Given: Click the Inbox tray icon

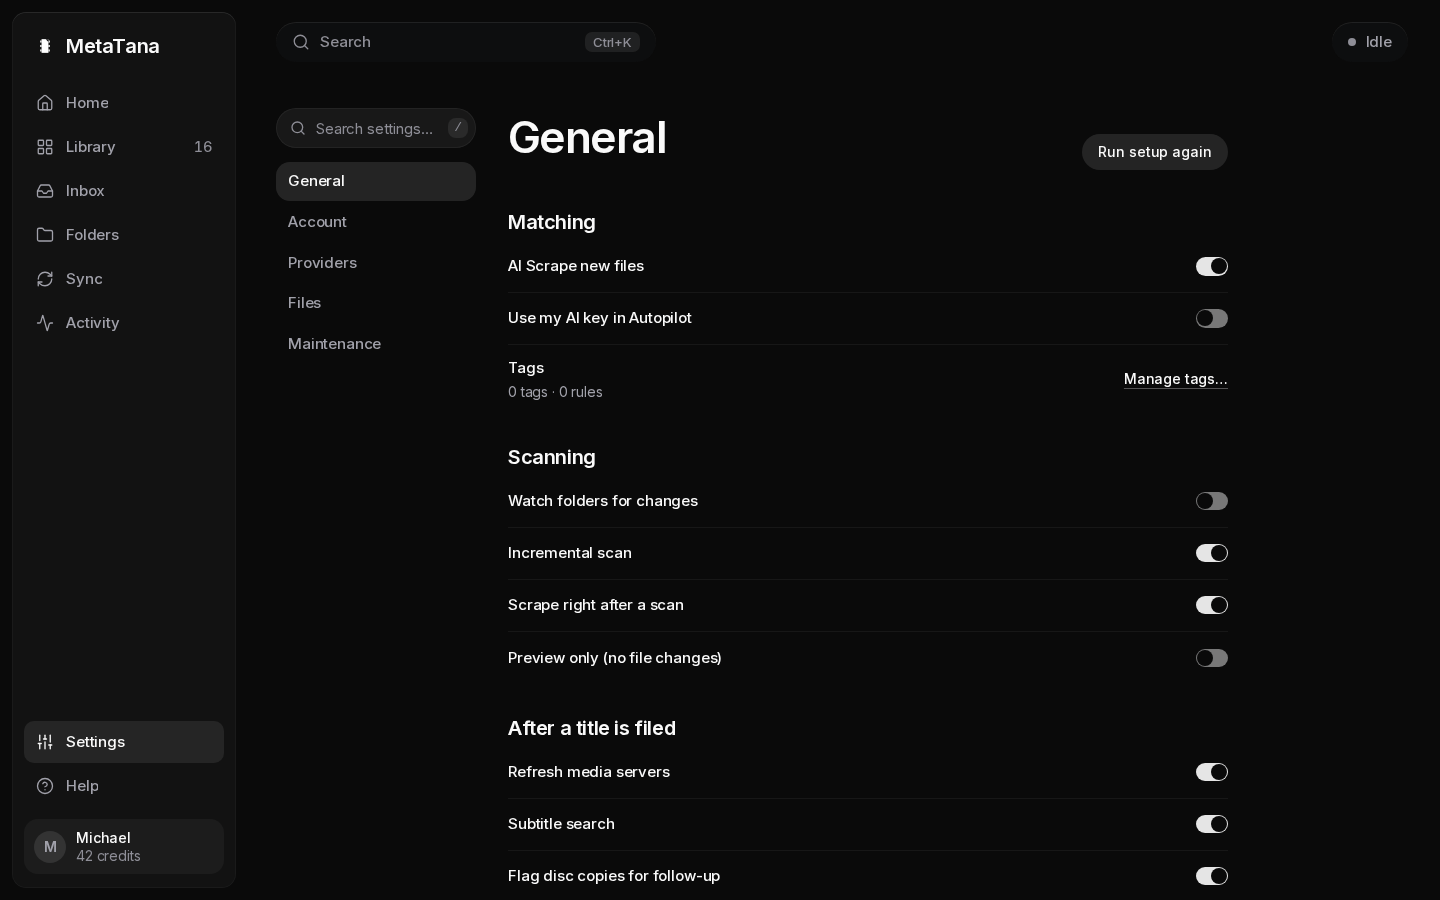Looking at the screenshot, I should point(45,191).
